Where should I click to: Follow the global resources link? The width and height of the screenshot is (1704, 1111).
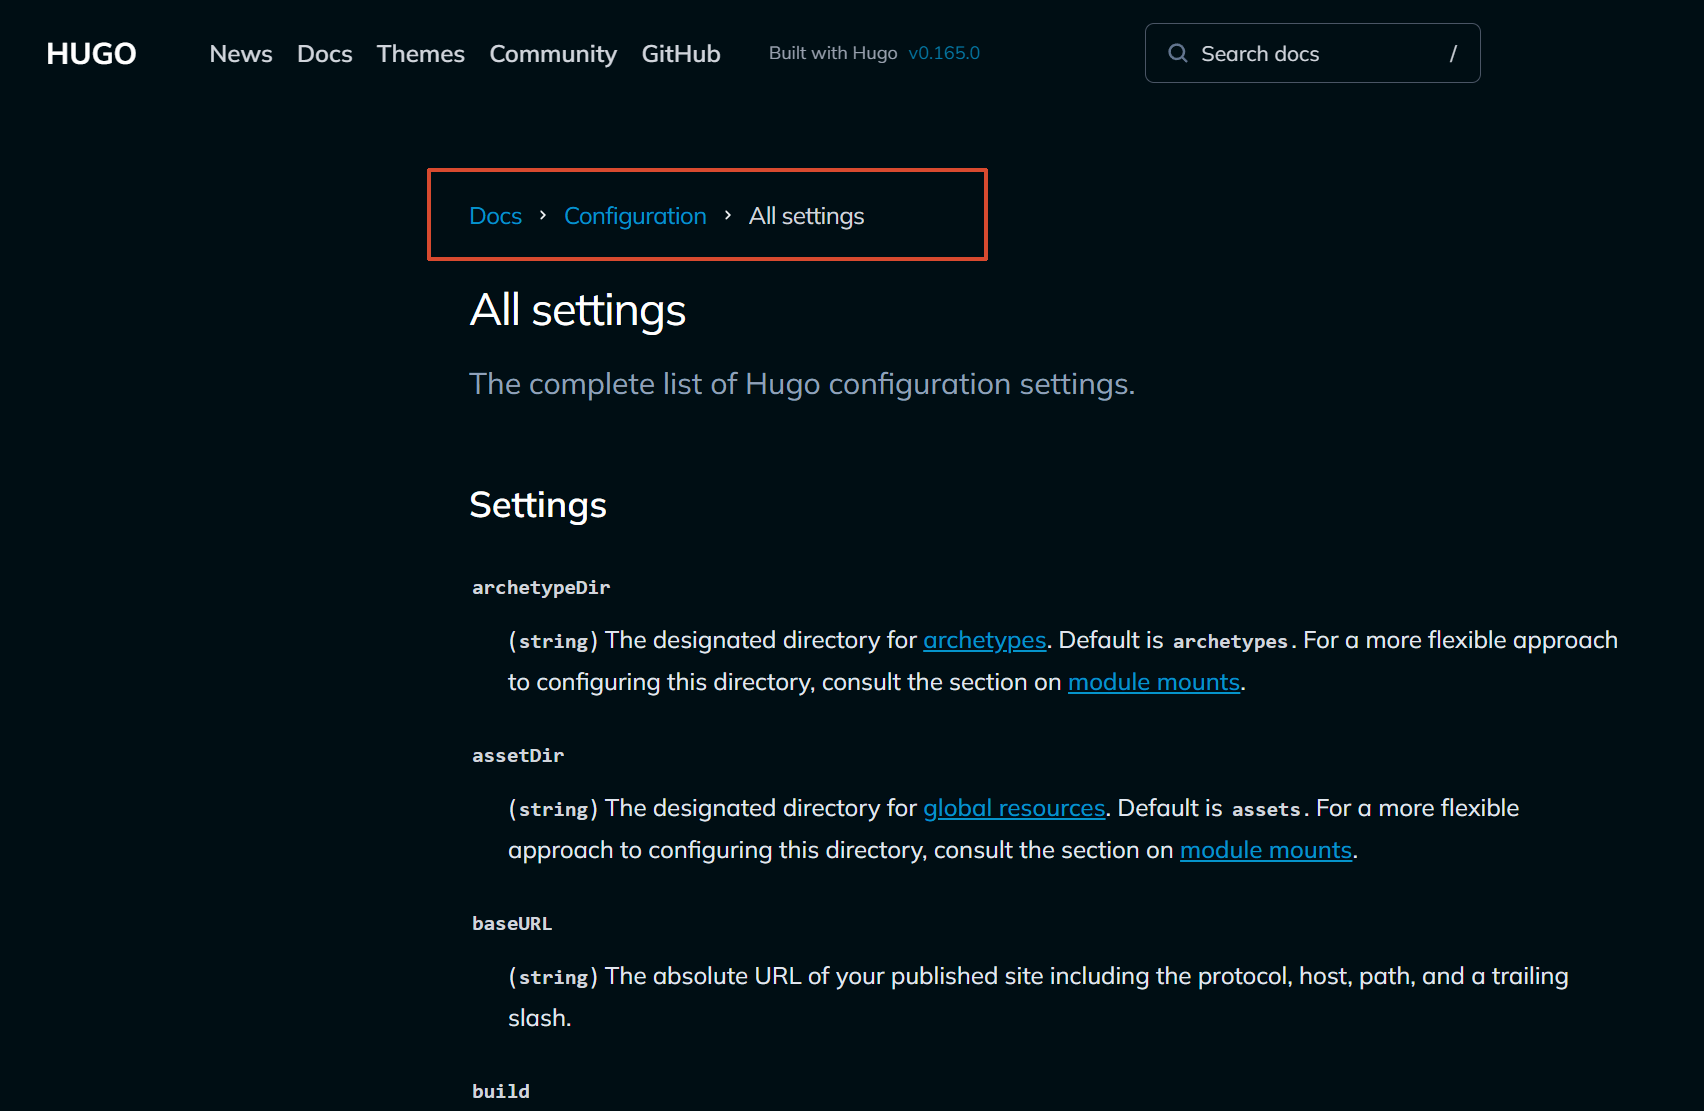1014,808
